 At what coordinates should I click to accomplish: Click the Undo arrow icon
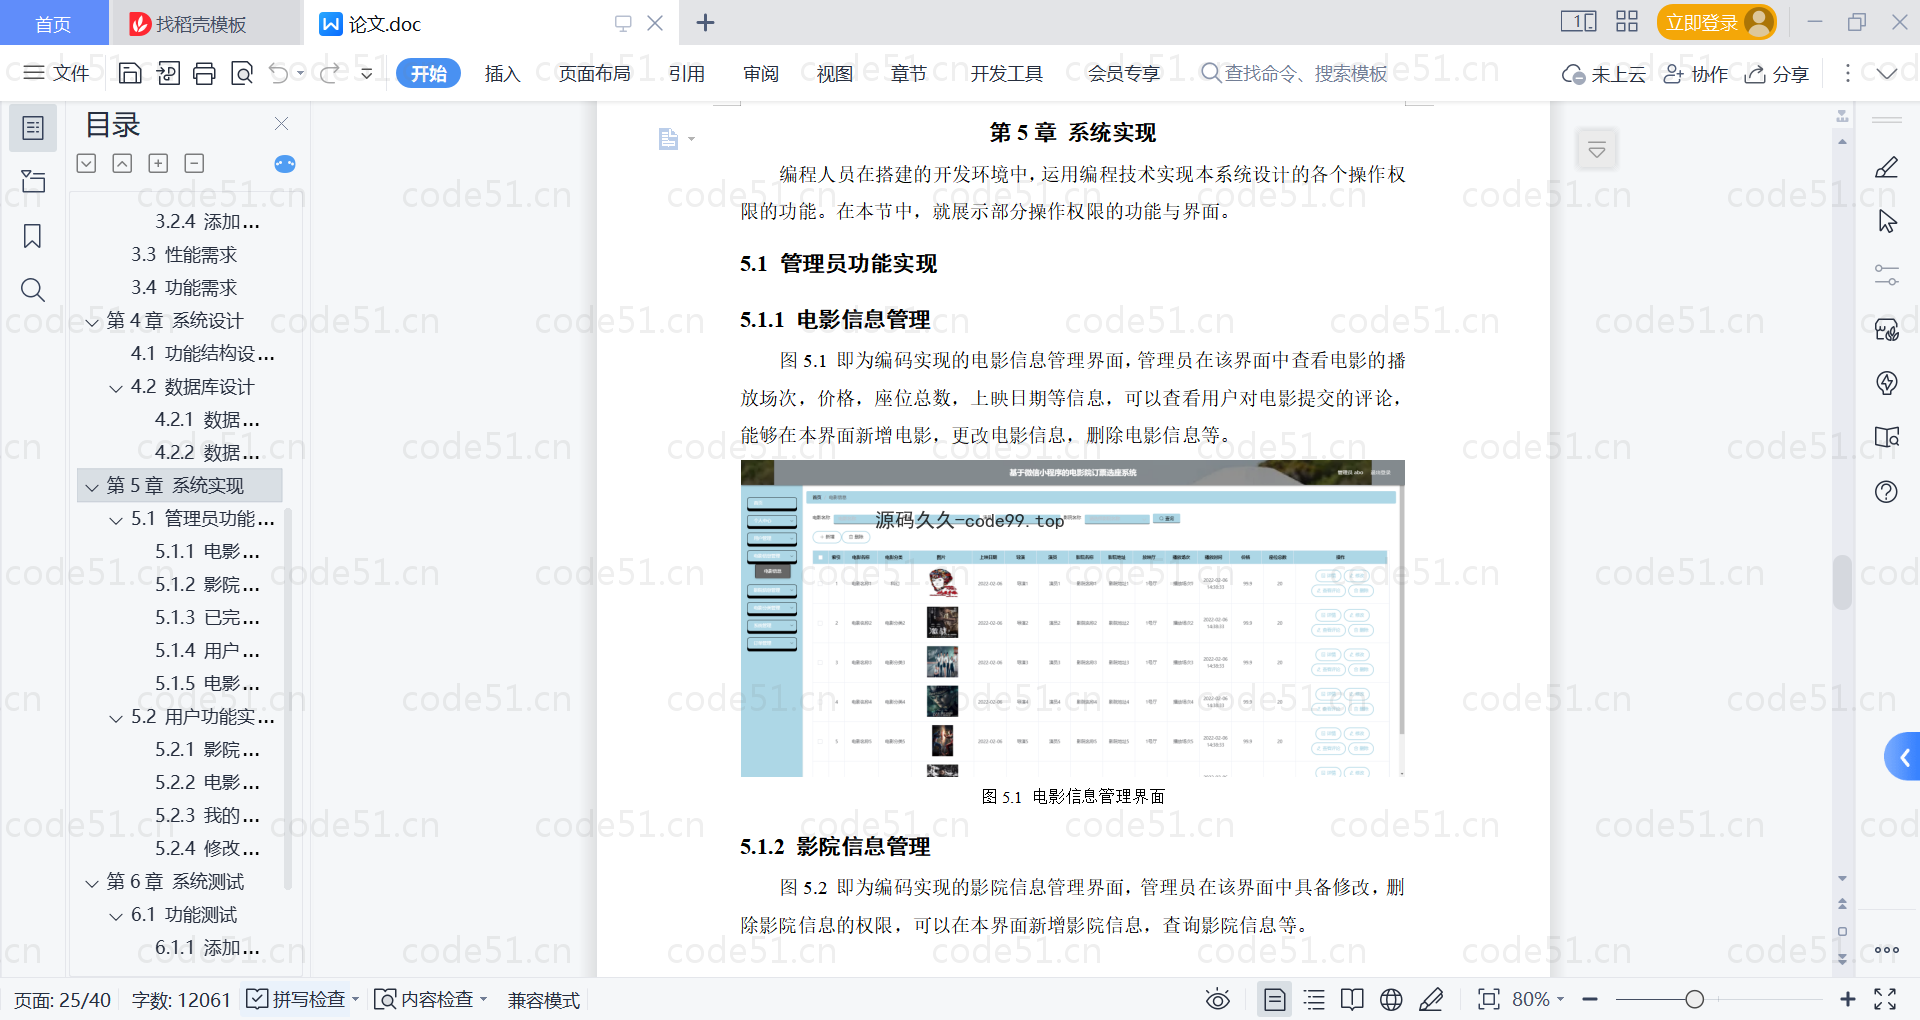(279, 73)
